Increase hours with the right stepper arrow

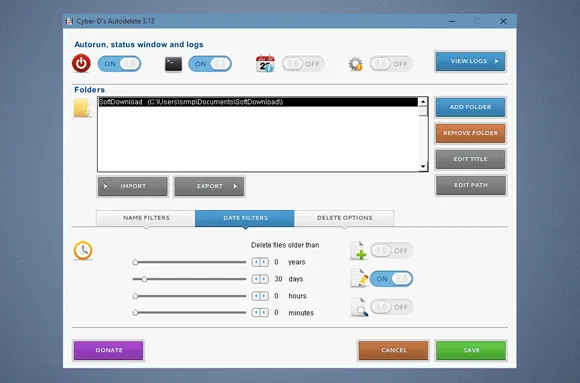click(264, 296)
